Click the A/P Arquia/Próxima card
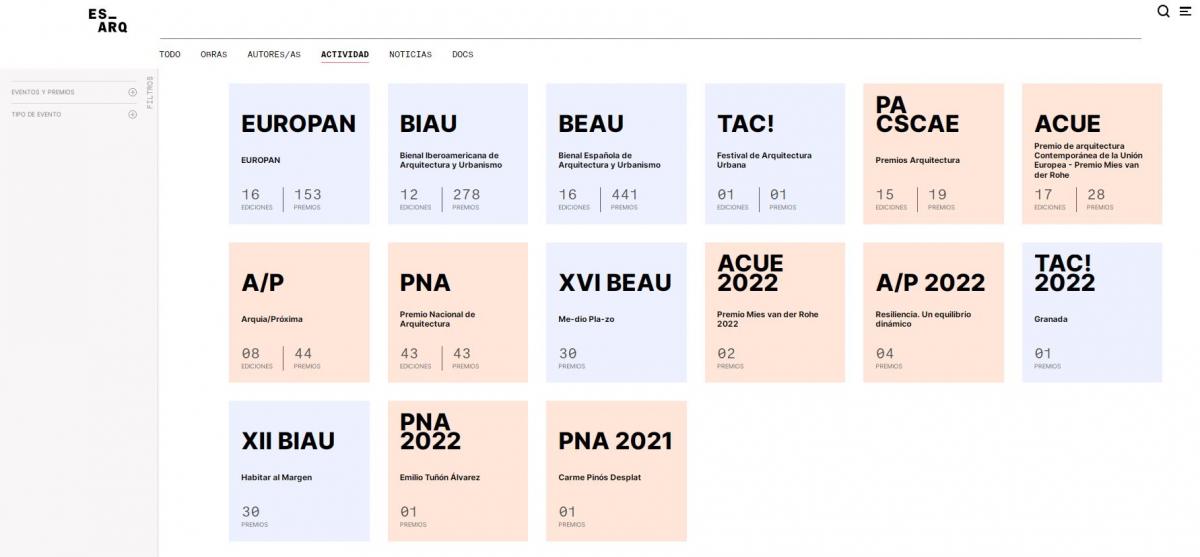Screen dimensions: 1200x557 point(299,312)
